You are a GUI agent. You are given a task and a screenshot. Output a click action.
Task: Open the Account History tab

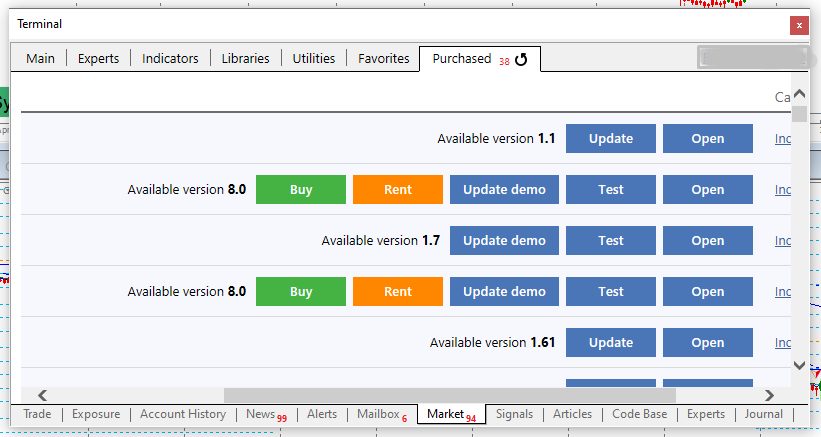coord(183,414)
